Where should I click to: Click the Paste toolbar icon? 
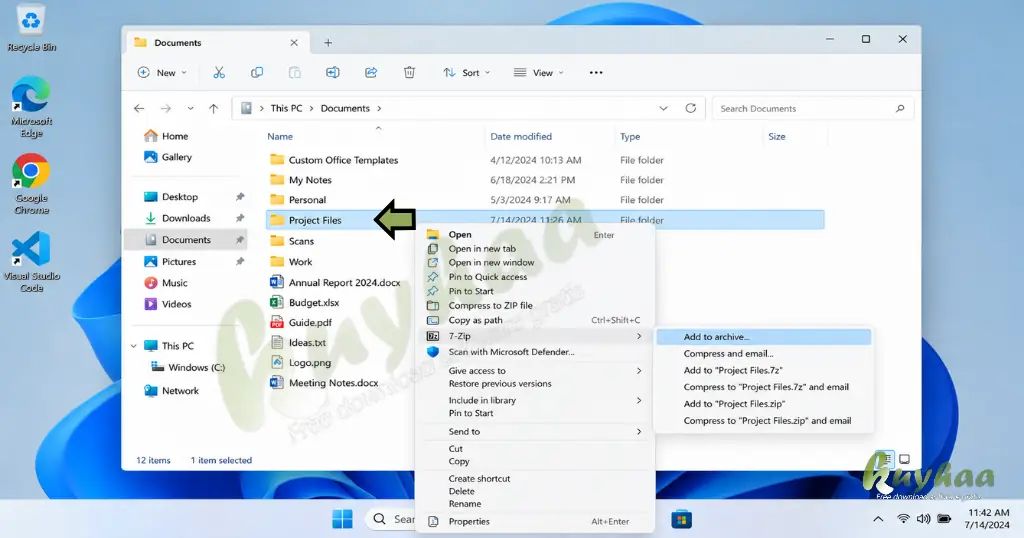coord(295,72)
